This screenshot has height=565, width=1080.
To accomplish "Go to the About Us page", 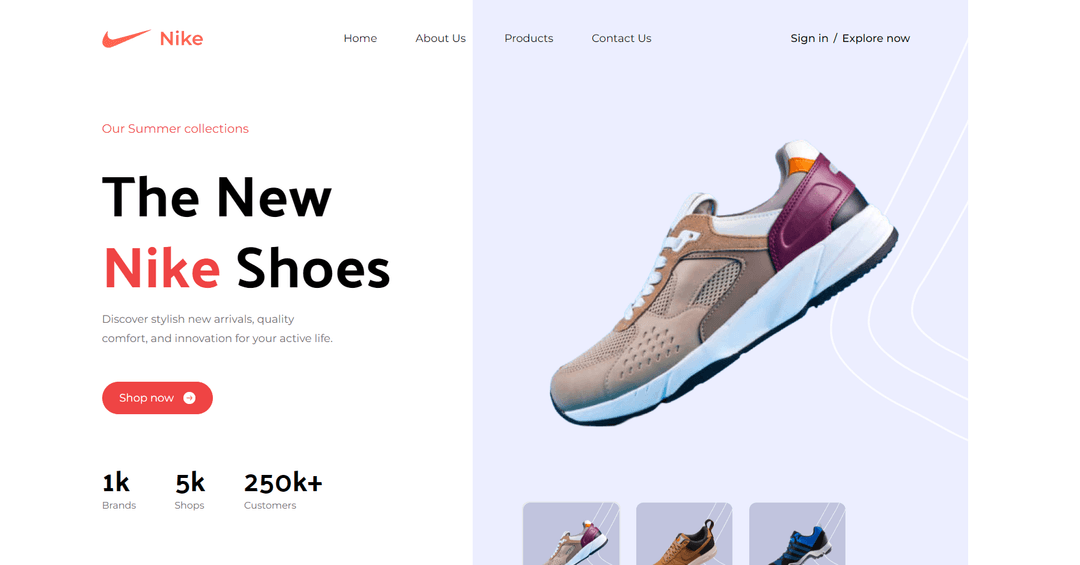I will click(x=440, y=39).
